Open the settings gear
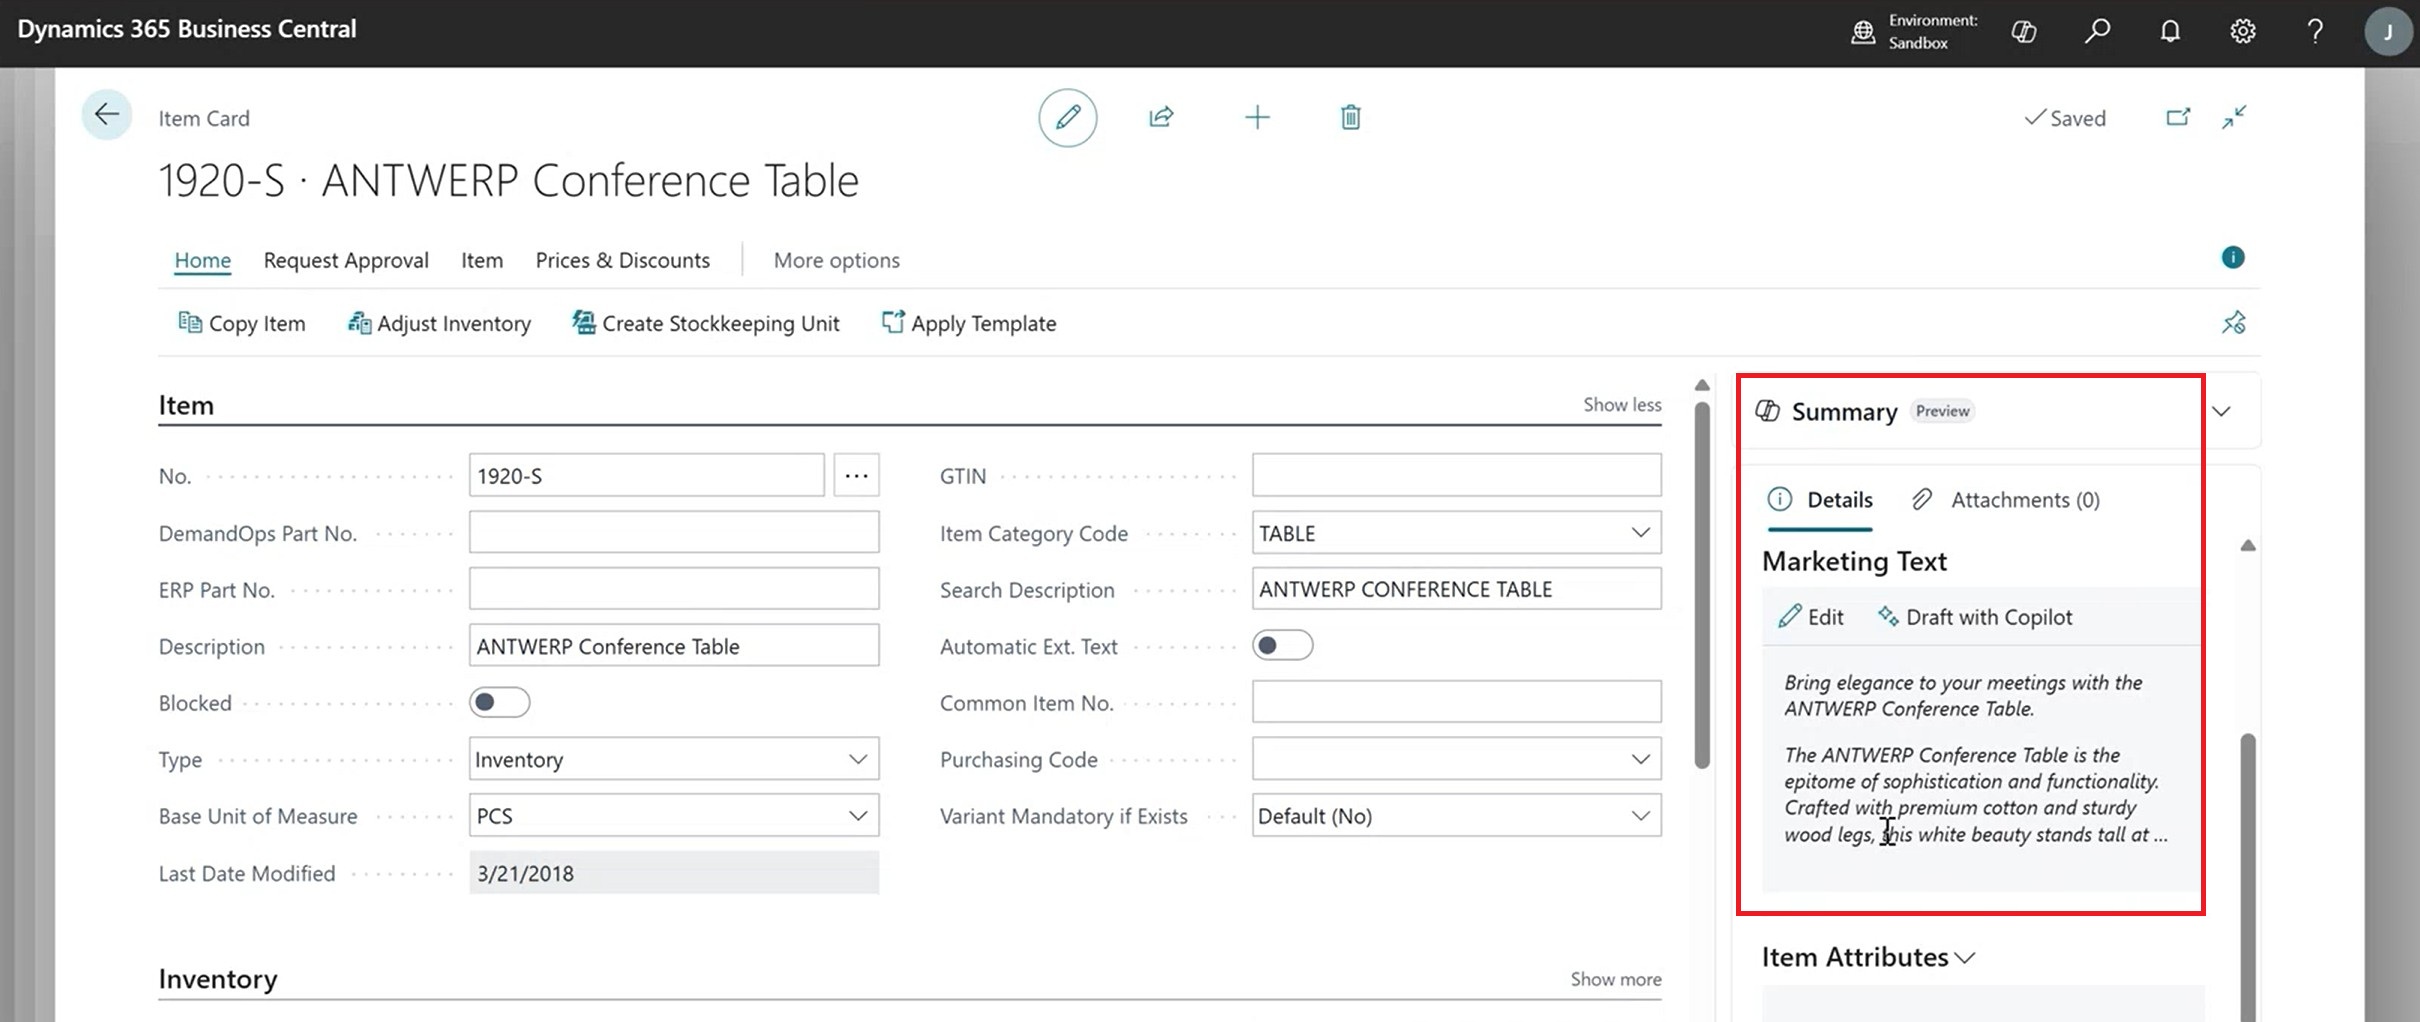Image resolution: width=2420 pixels, height=1022 pixels. click(x=2242, y=31)
